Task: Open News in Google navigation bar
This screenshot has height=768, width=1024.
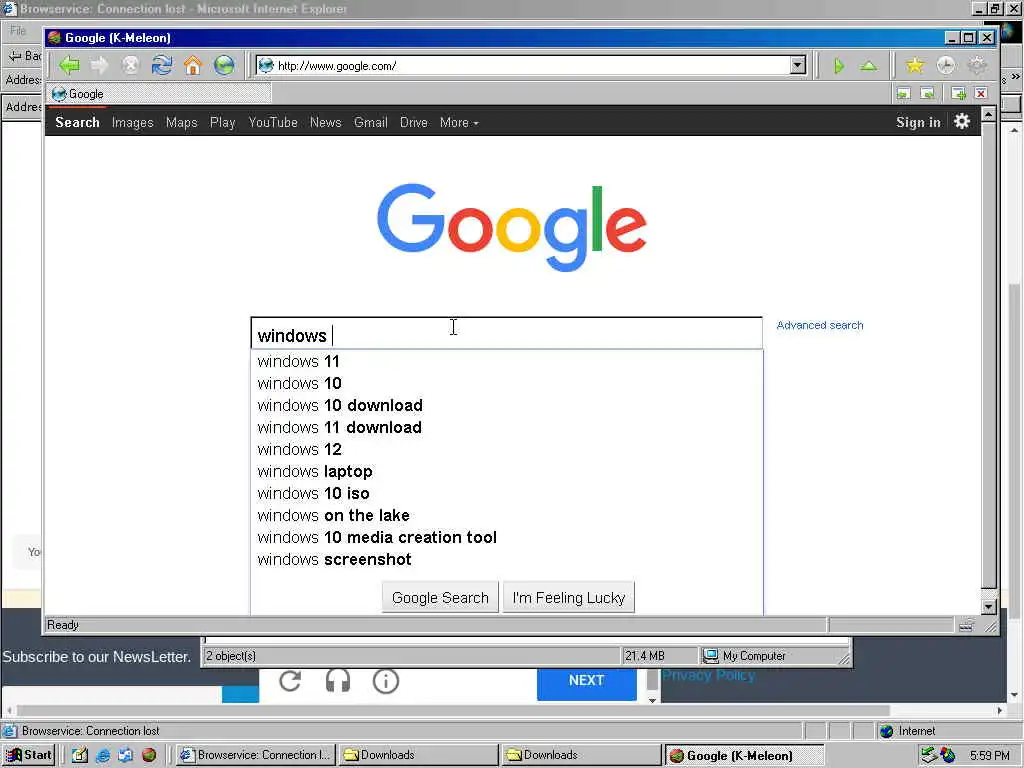Action: tap(326, 122)
